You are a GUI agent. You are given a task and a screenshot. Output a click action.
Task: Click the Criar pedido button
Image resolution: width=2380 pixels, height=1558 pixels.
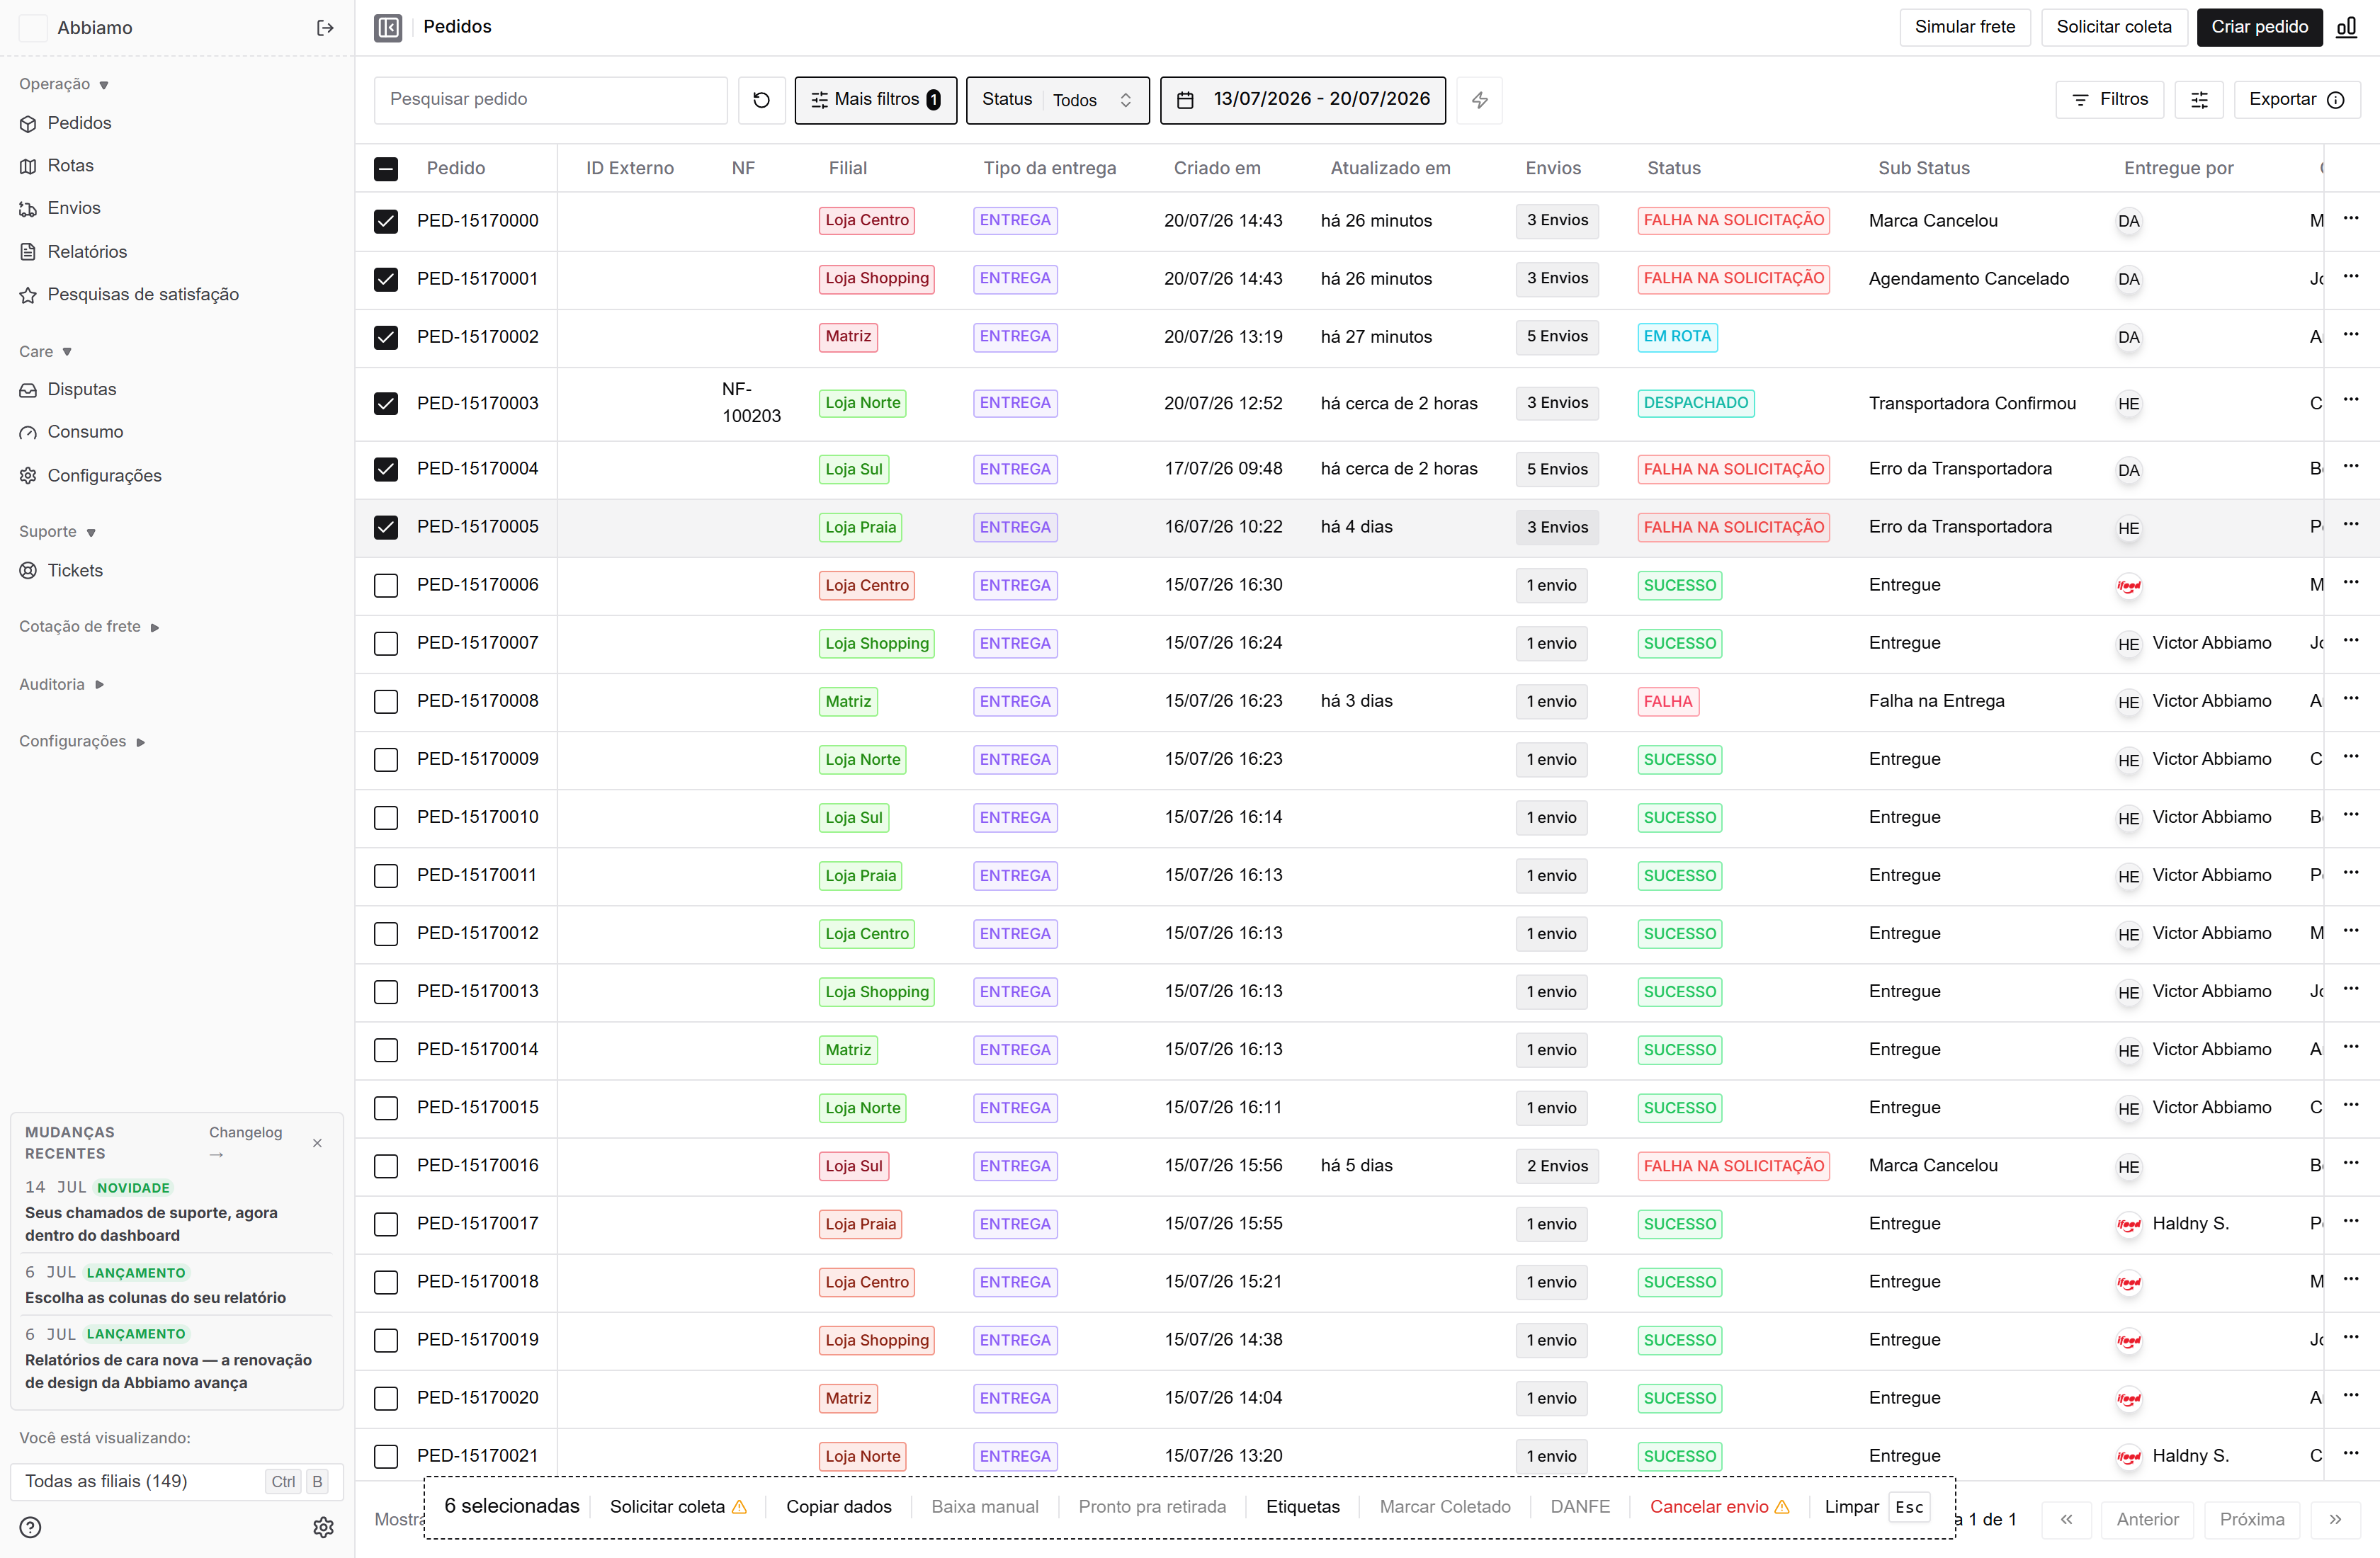[x=2259, y=27]
